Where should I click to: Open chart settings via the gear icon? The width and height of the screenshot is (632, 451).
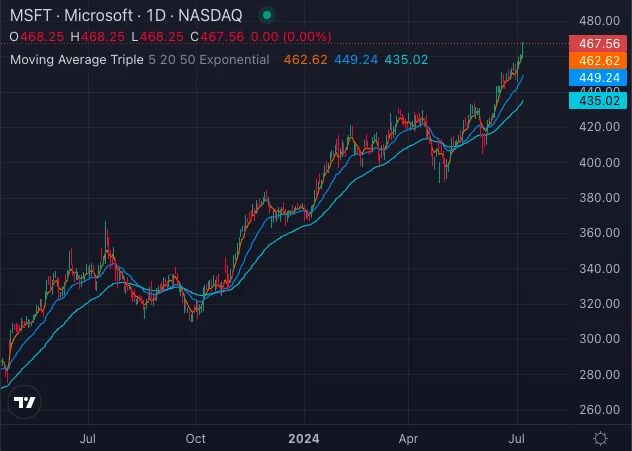click(x=600, y=438)
